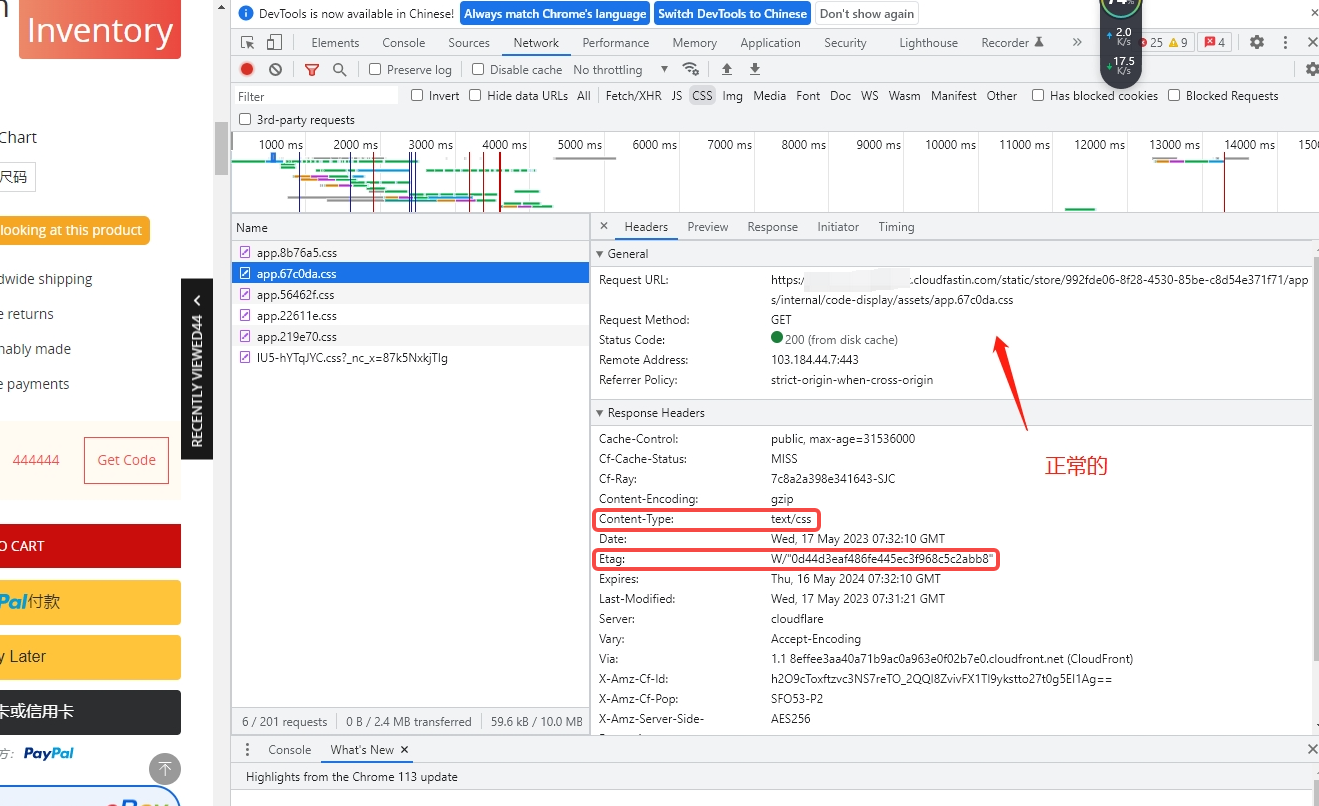Stop recording network log
This screenshot has height=806, width=1319.
point(247,69)
